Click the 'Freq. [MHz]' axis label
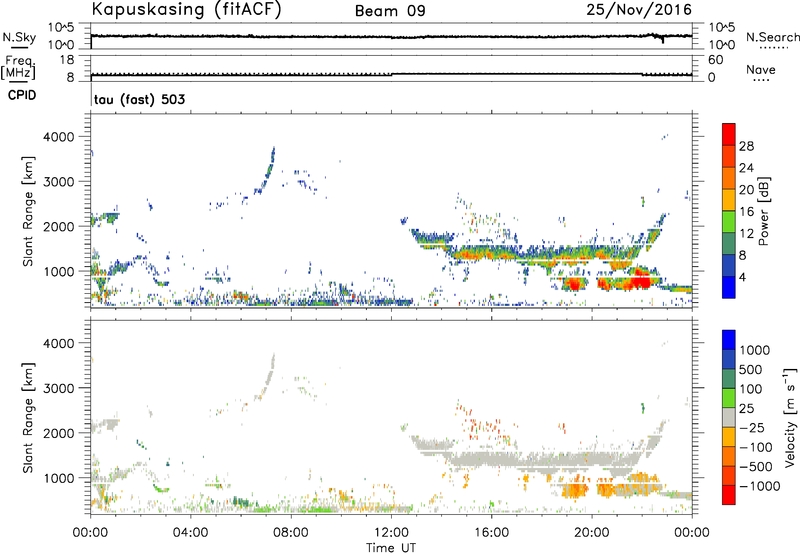The height and width of the screenshot is (554, 800). (x=18, y=67)
